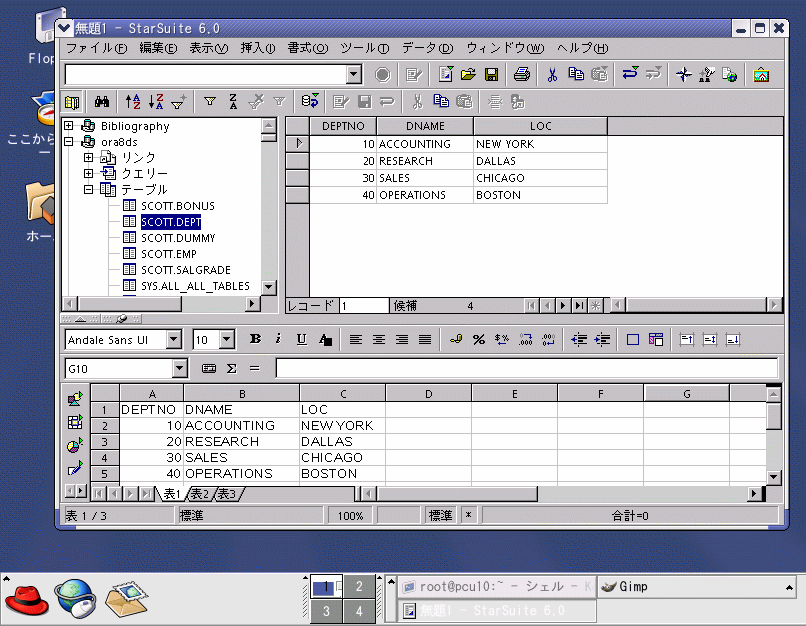The height and width of the screenshot is (626, 806).
Task: Click the New Document icon
Action: [446, 75]
